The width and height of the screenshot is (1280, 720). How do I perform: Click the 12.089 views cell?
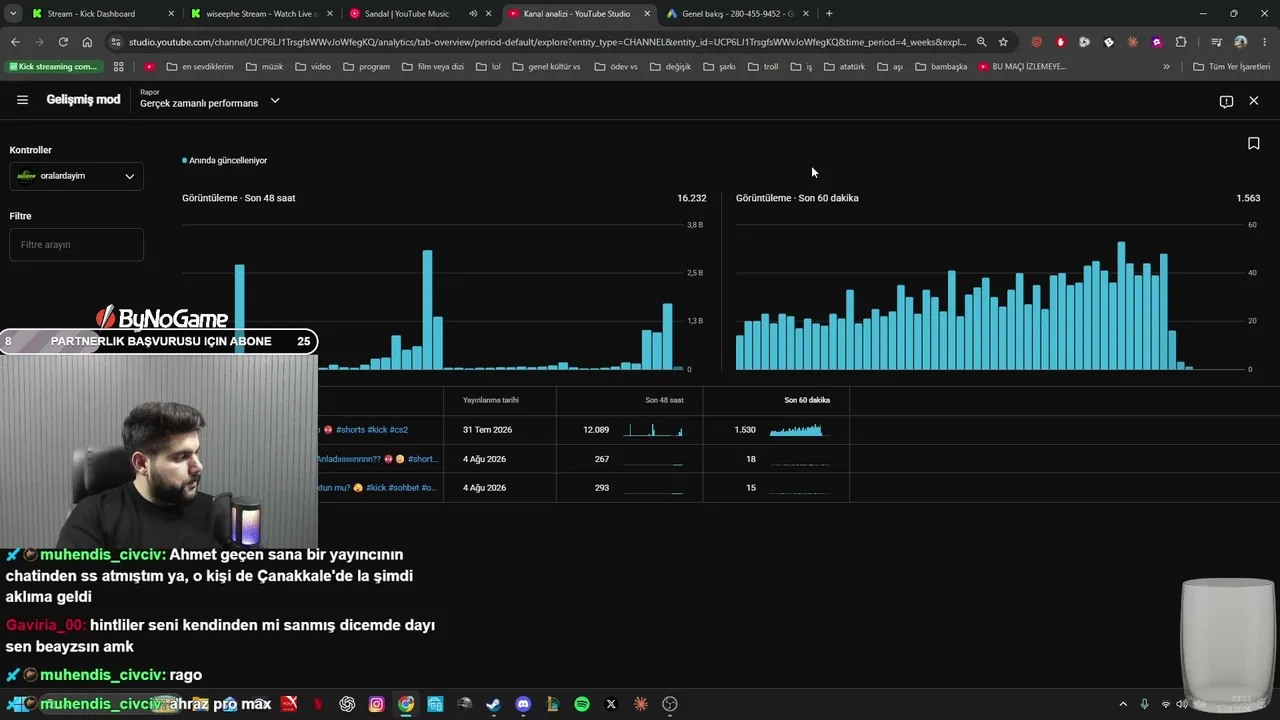(596, 430)
